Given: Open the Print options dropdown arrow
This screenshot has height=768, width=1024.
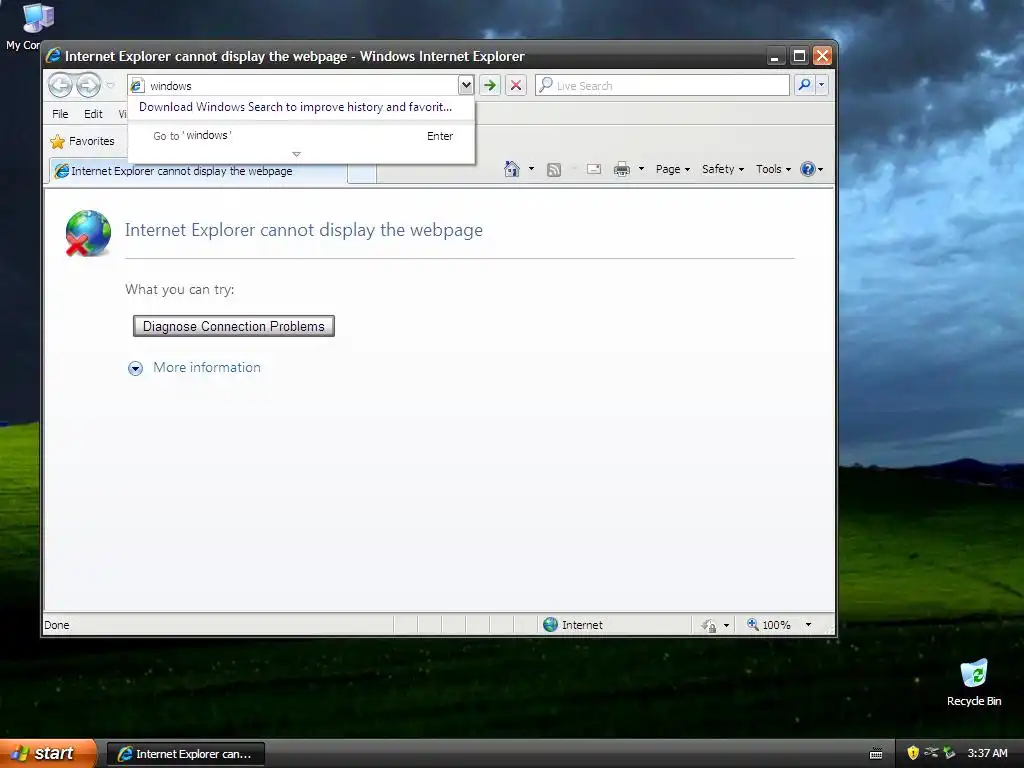Looking at the screenshot, I should (641, 169).
